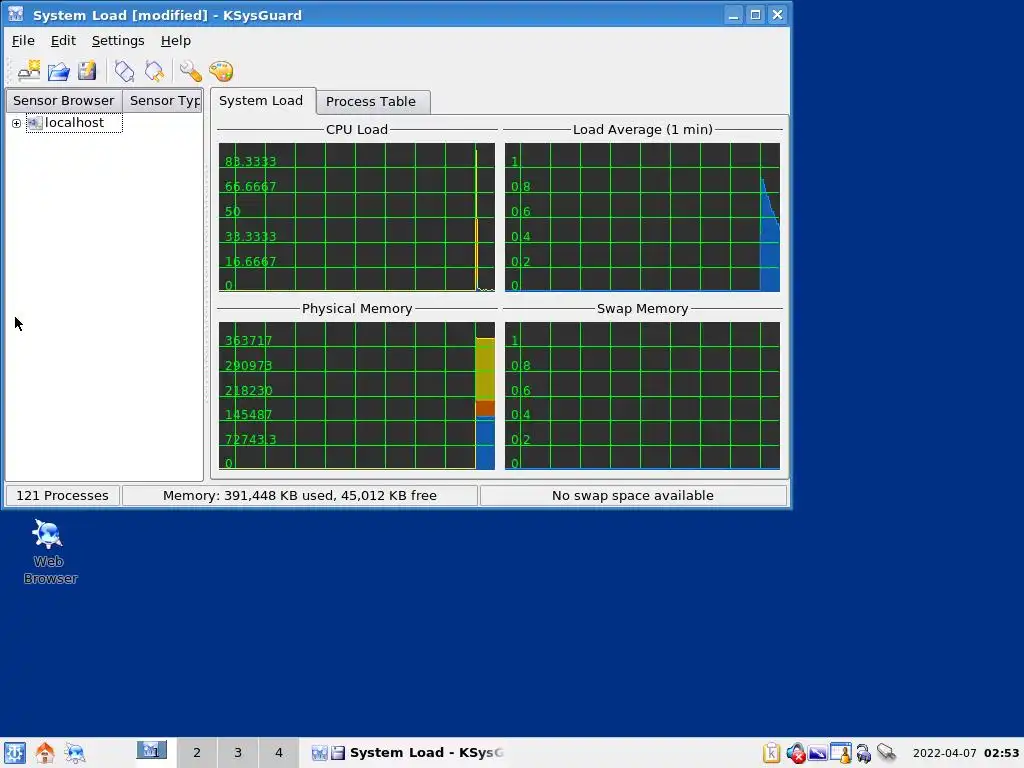Switch to virtual desktop 4

pyautogui.click(x=279, y=752)
